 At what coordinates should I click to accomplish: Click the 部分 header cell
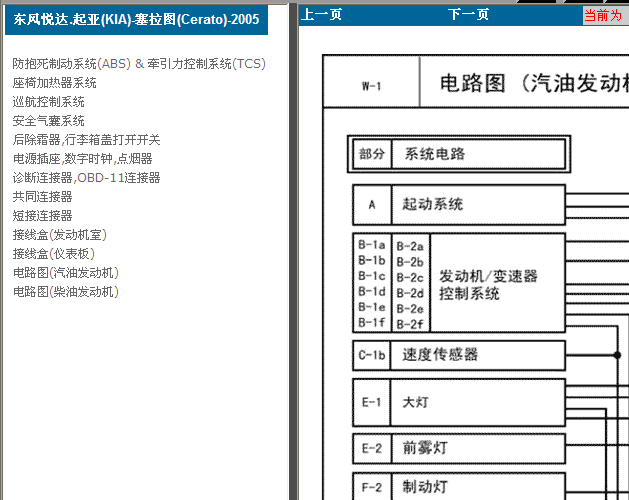[372, 154]
